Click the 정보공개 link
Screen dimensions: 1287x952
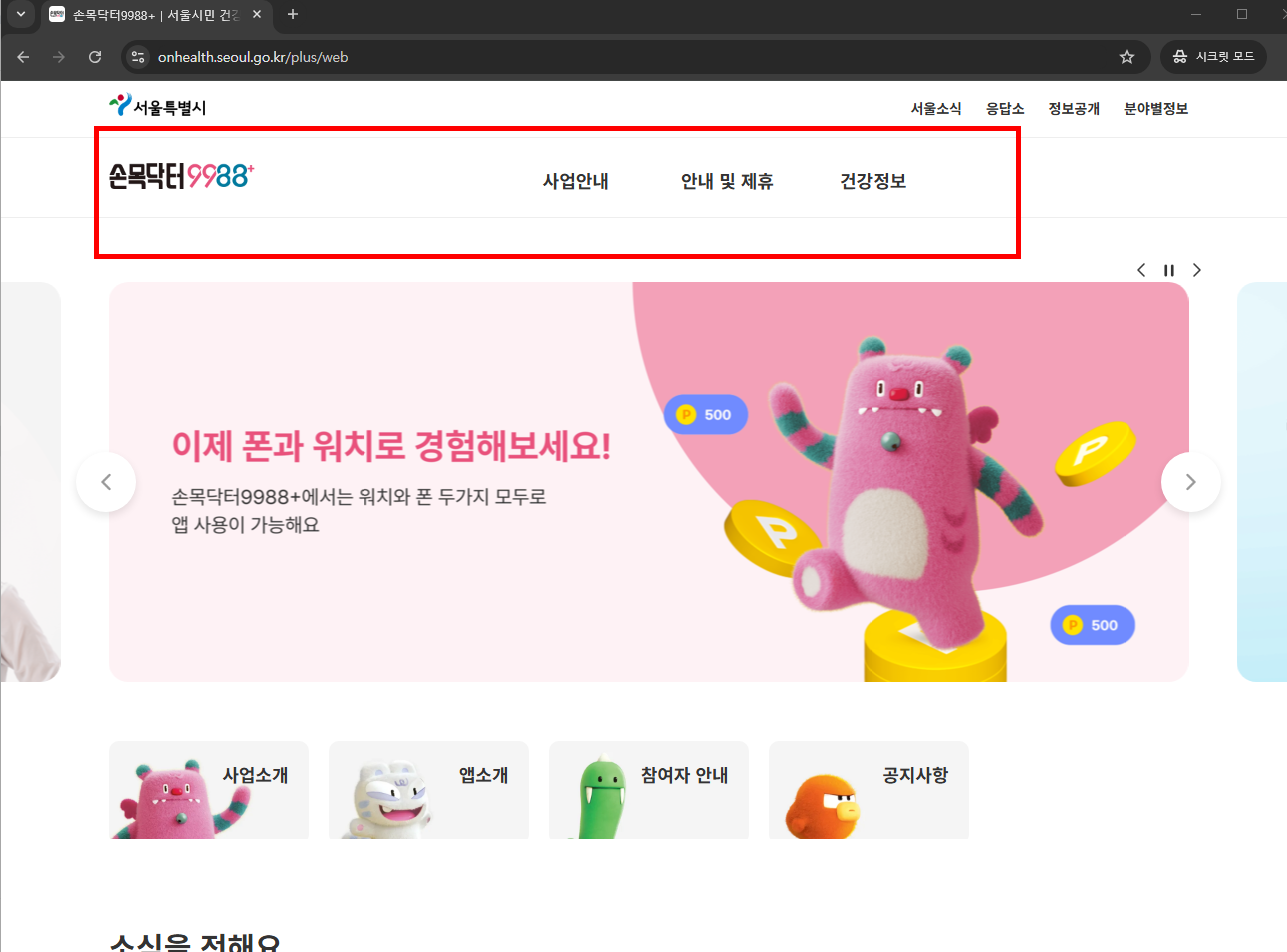coord(1074,108)
